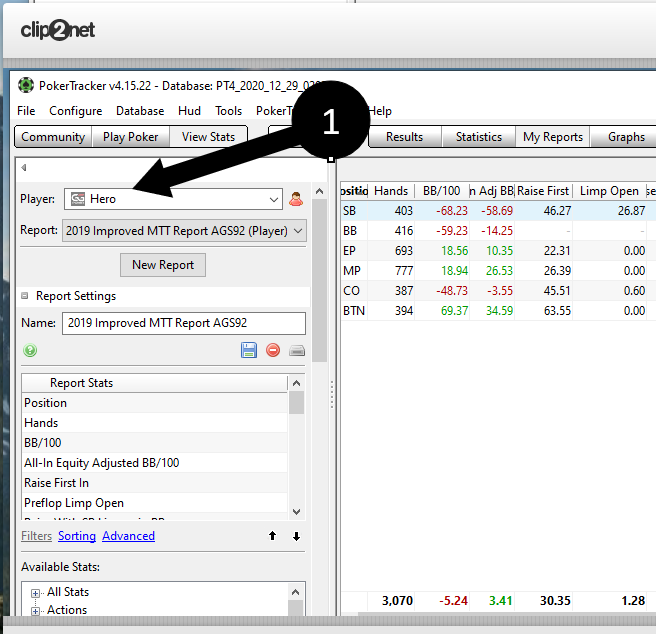
Task: Sort by Limp Open column header
Action: click(x=609, y=191)
